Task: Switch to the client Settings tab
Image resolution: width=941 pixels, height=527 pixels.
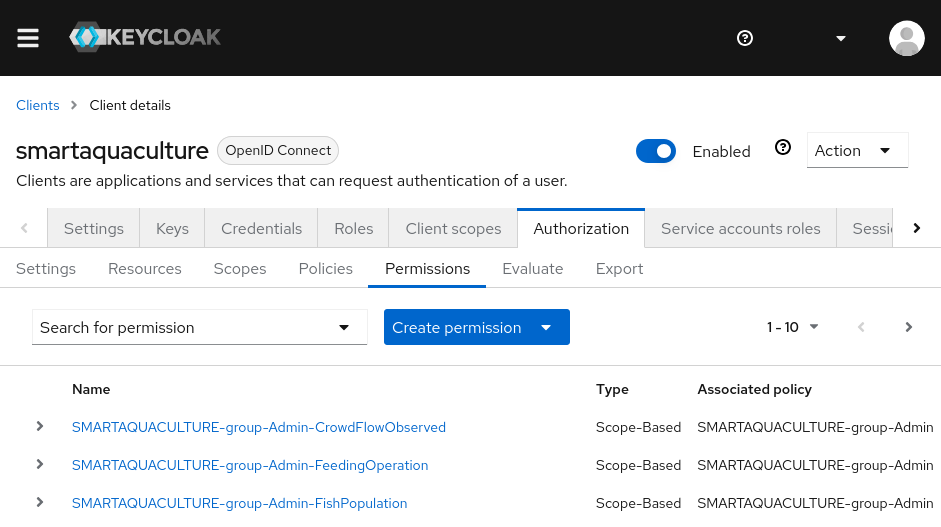Action: [x=94, y=228]
